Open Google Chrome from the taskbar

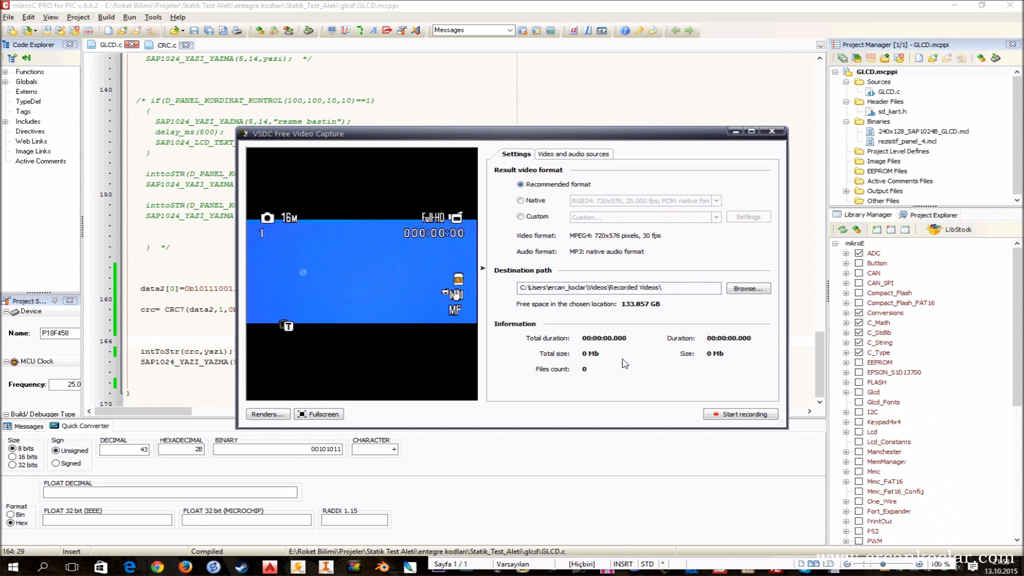pos(157,566)
